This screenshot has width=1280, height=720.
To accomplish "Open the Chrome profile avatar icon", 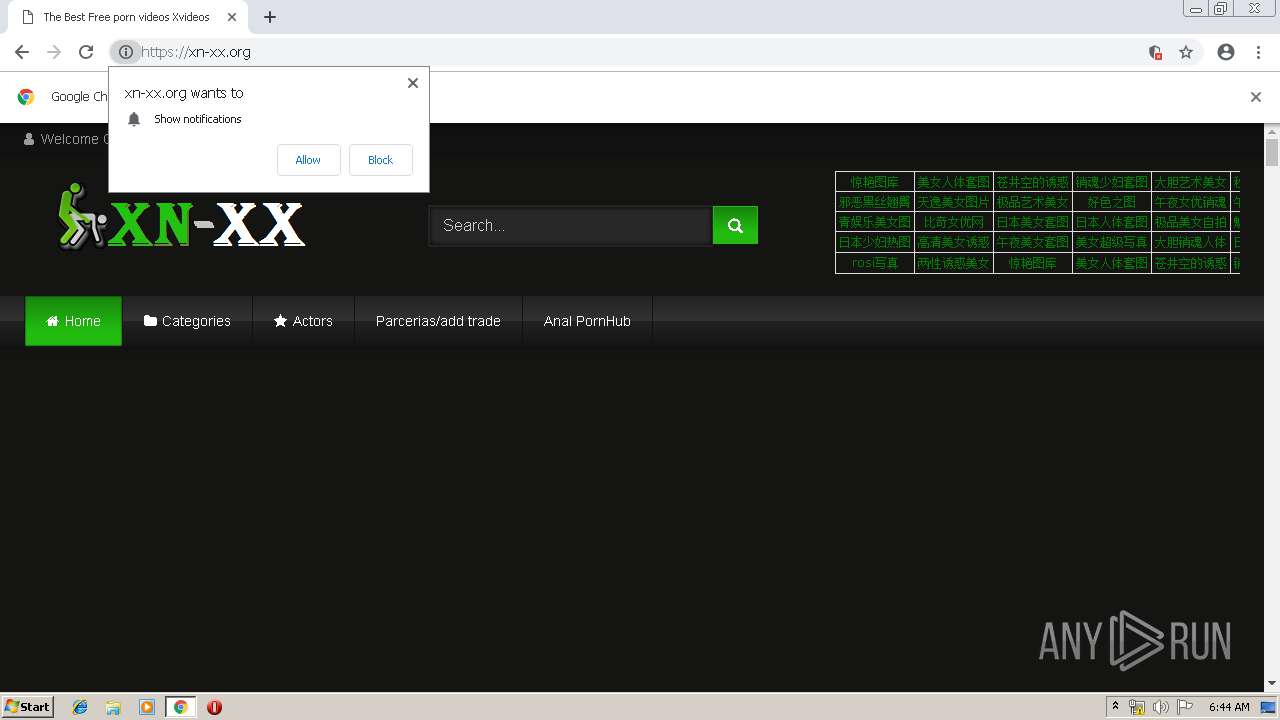I will [x=1226, y=52].
